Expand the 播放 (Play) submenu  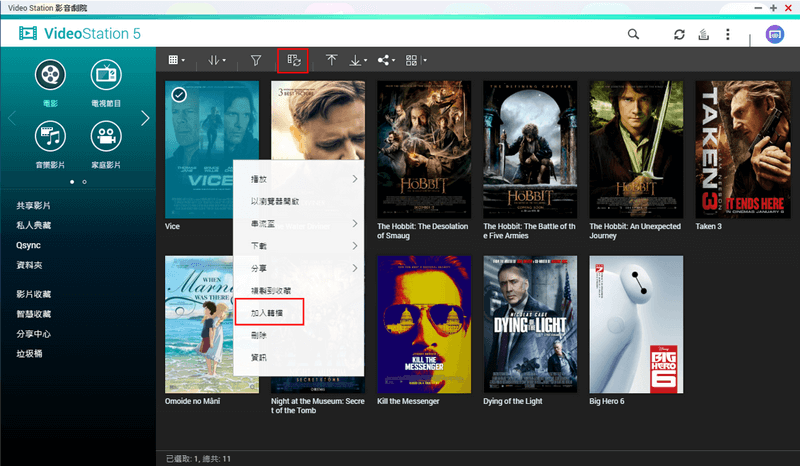[x=298, y=179]
